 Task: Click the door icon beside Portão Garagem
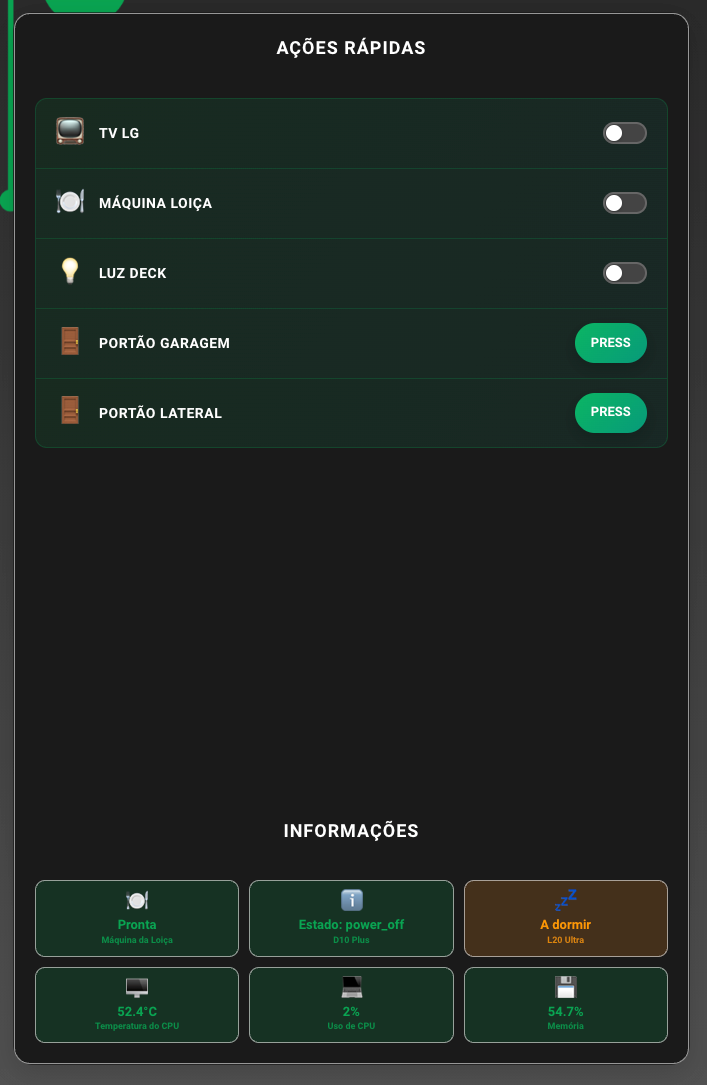tap(70, 342)
